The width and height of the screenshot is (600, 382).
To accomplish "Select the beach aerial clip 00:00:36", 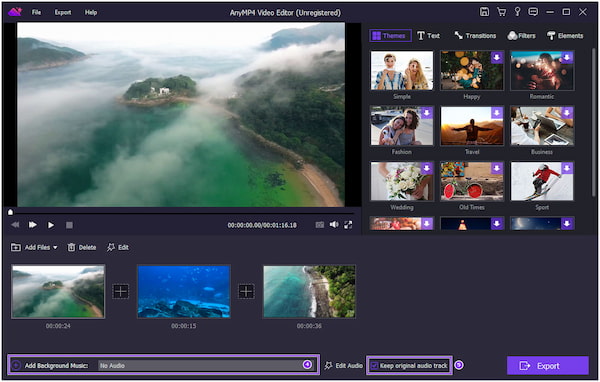I will pos(309,292).
